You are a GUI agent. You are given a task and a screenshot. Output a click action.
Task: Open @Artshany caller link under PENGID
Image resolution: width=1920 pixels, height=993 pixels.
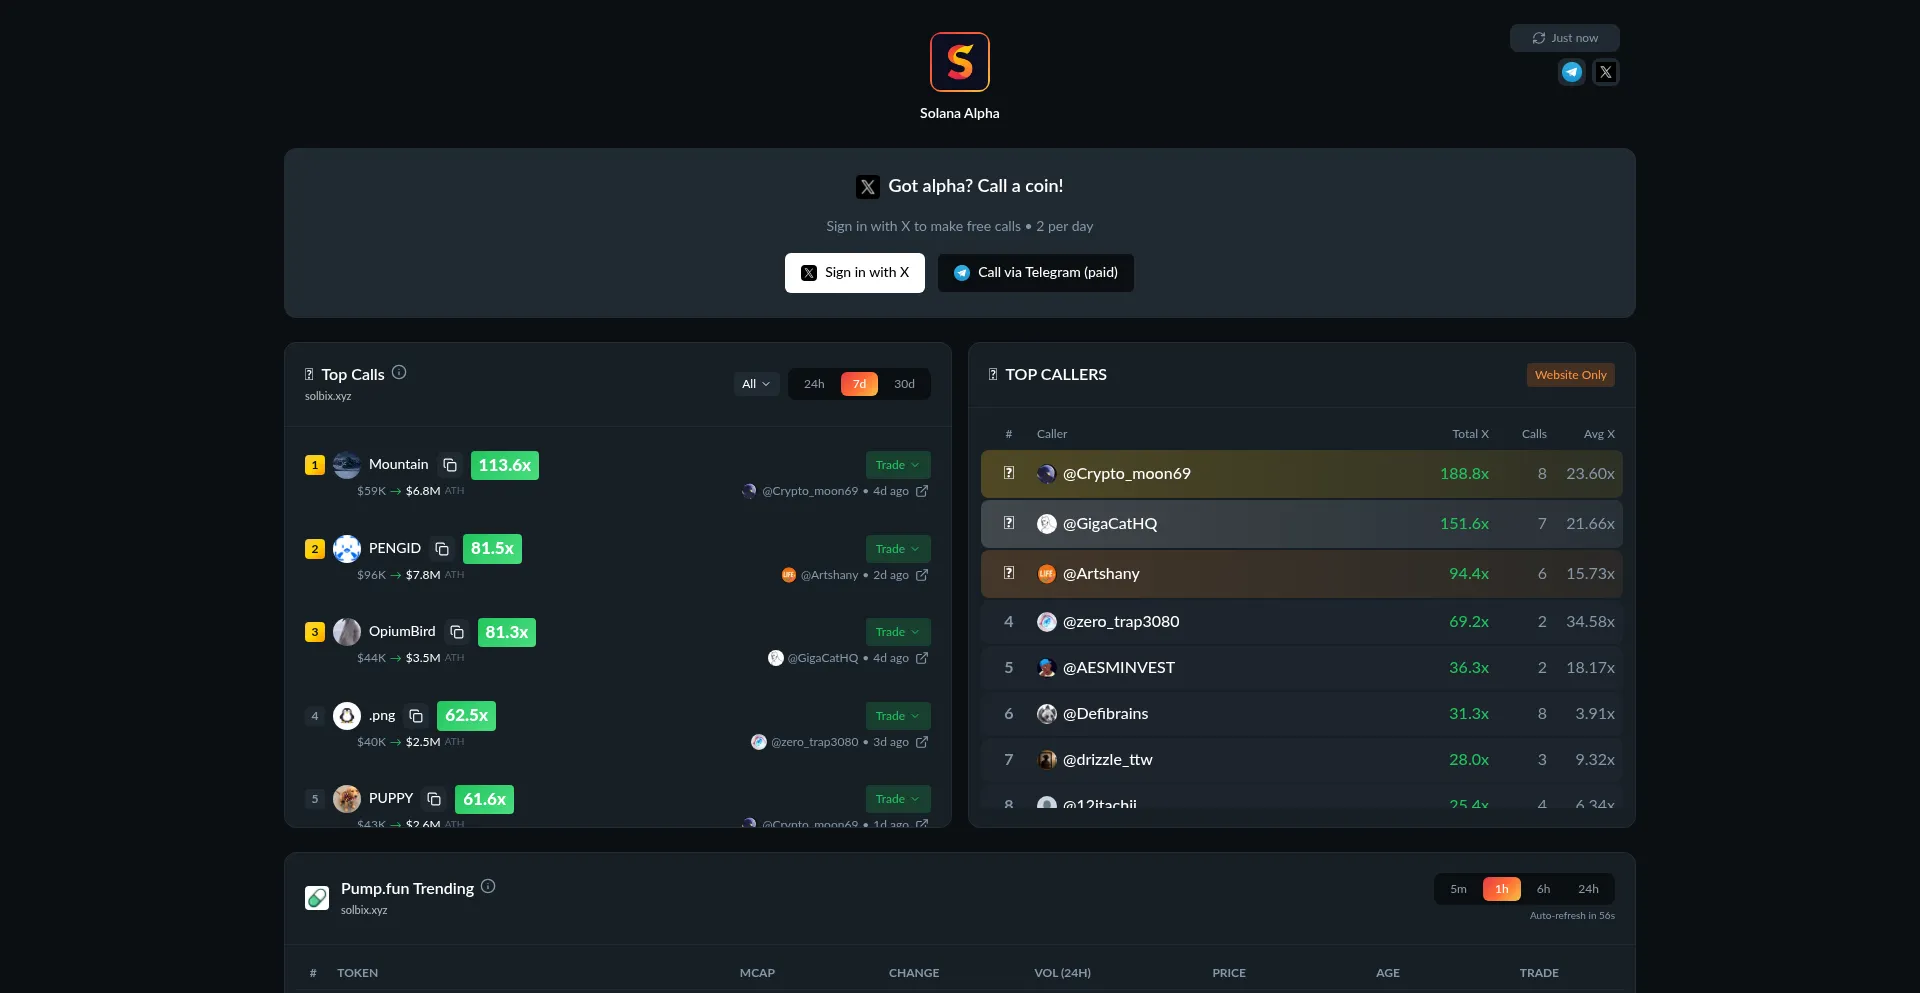[829, 575]
